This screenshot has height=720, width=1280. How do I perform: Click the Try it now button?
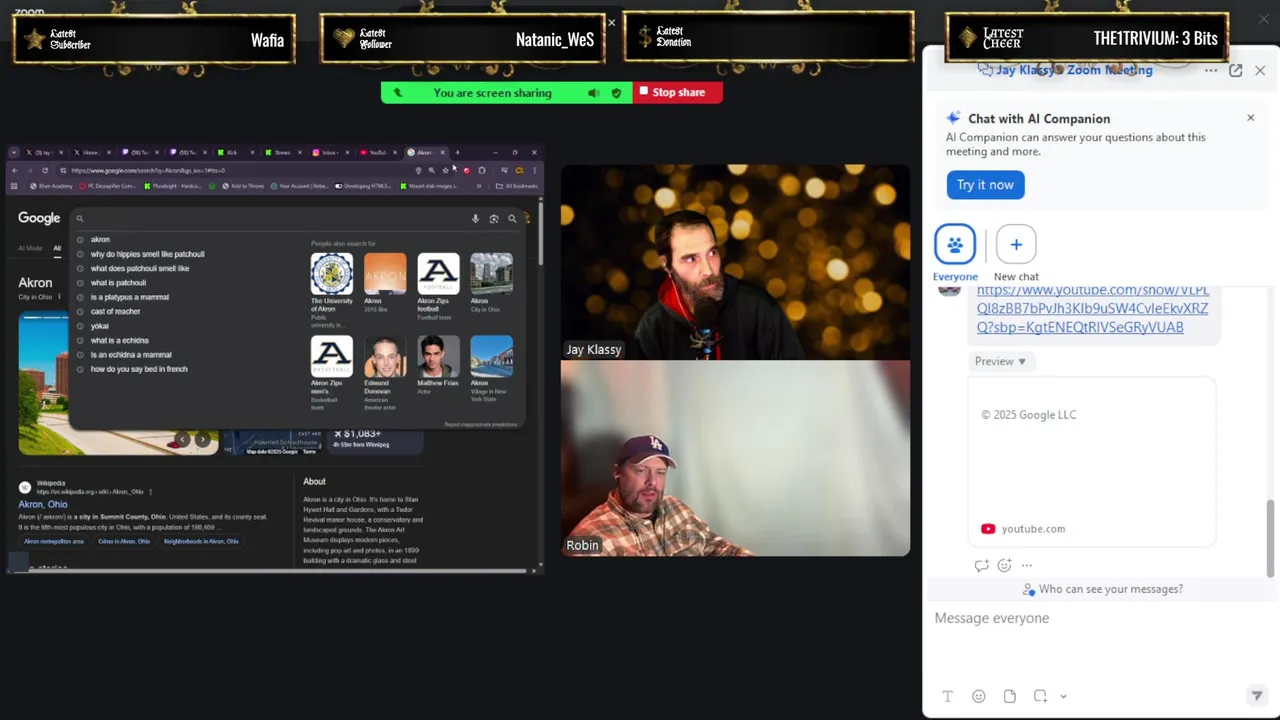(x=985, y=184)
